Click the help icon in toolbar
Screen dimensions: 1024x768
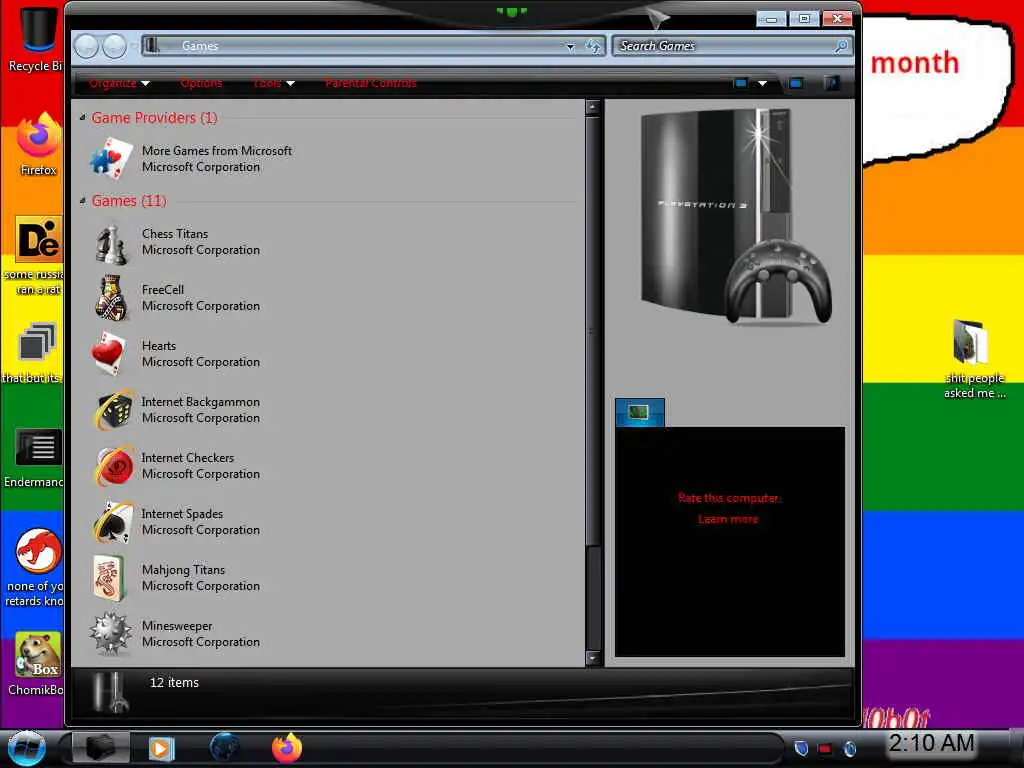832,83
